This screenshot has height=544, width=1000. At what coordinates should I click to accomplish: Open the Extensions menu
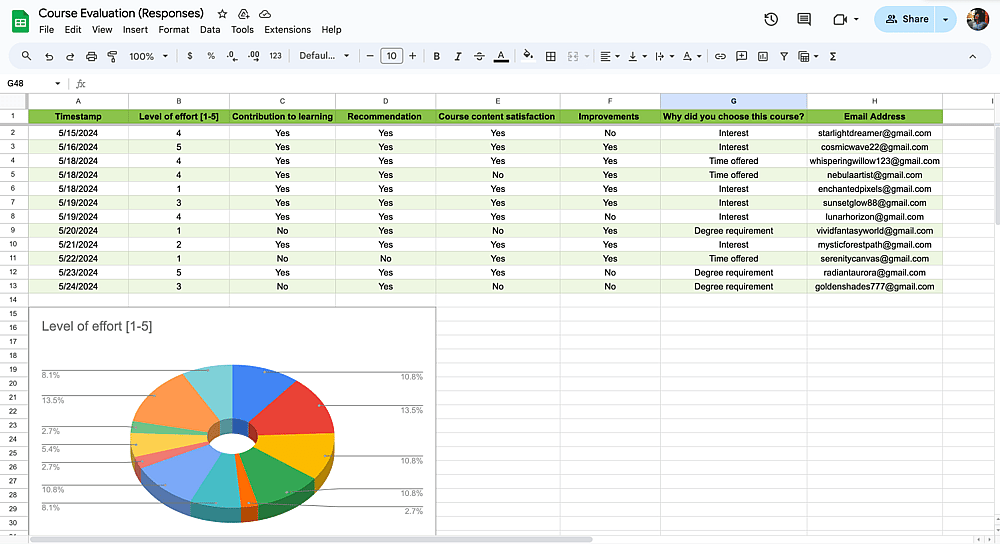coord(288,29)
